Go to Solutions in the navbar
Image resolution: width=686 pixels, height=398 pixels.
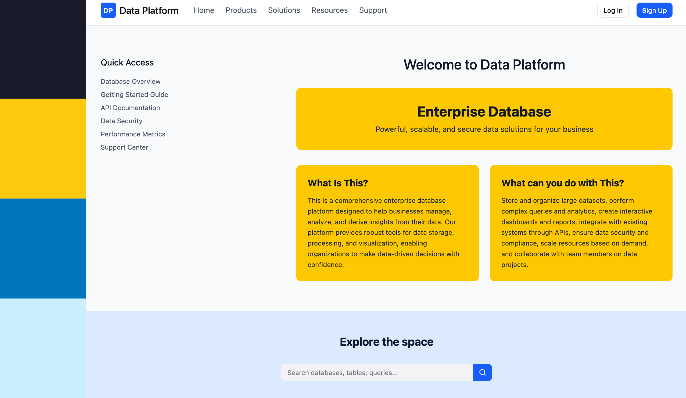(284, 10)
